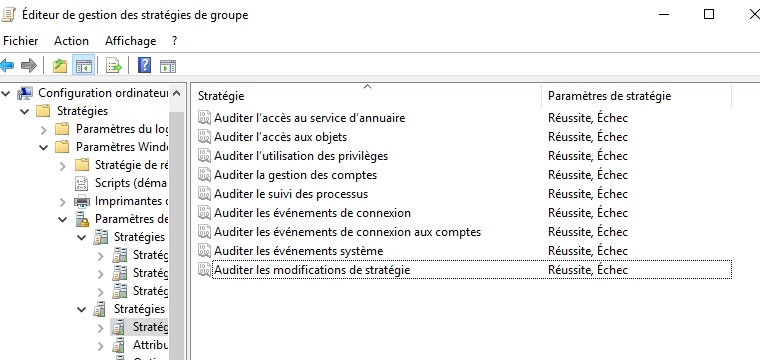The height and width of the screenshot is (360, 760).
Task: Select the Attribu... tree item
Action: coord(151,345)
